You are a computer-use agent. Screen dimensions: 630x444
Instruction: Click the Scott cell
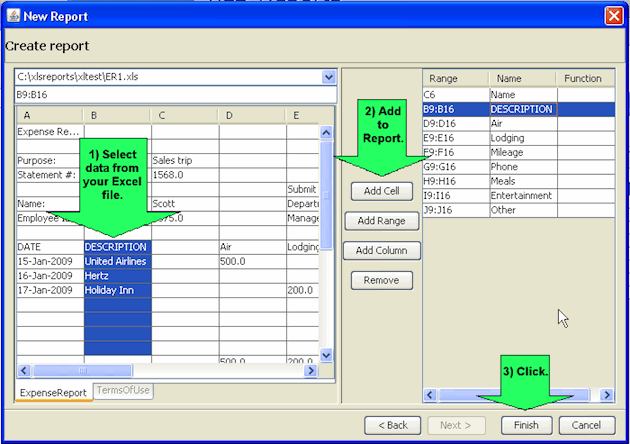click(x=185, y=204)
